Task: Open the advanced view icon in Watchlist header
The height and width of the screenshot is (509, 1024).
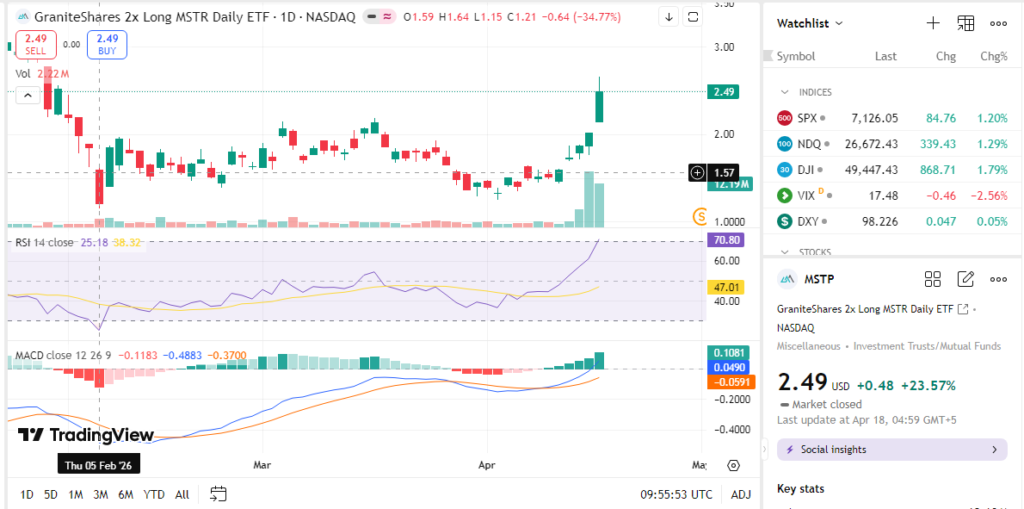Action: click(x=965, y=23)
